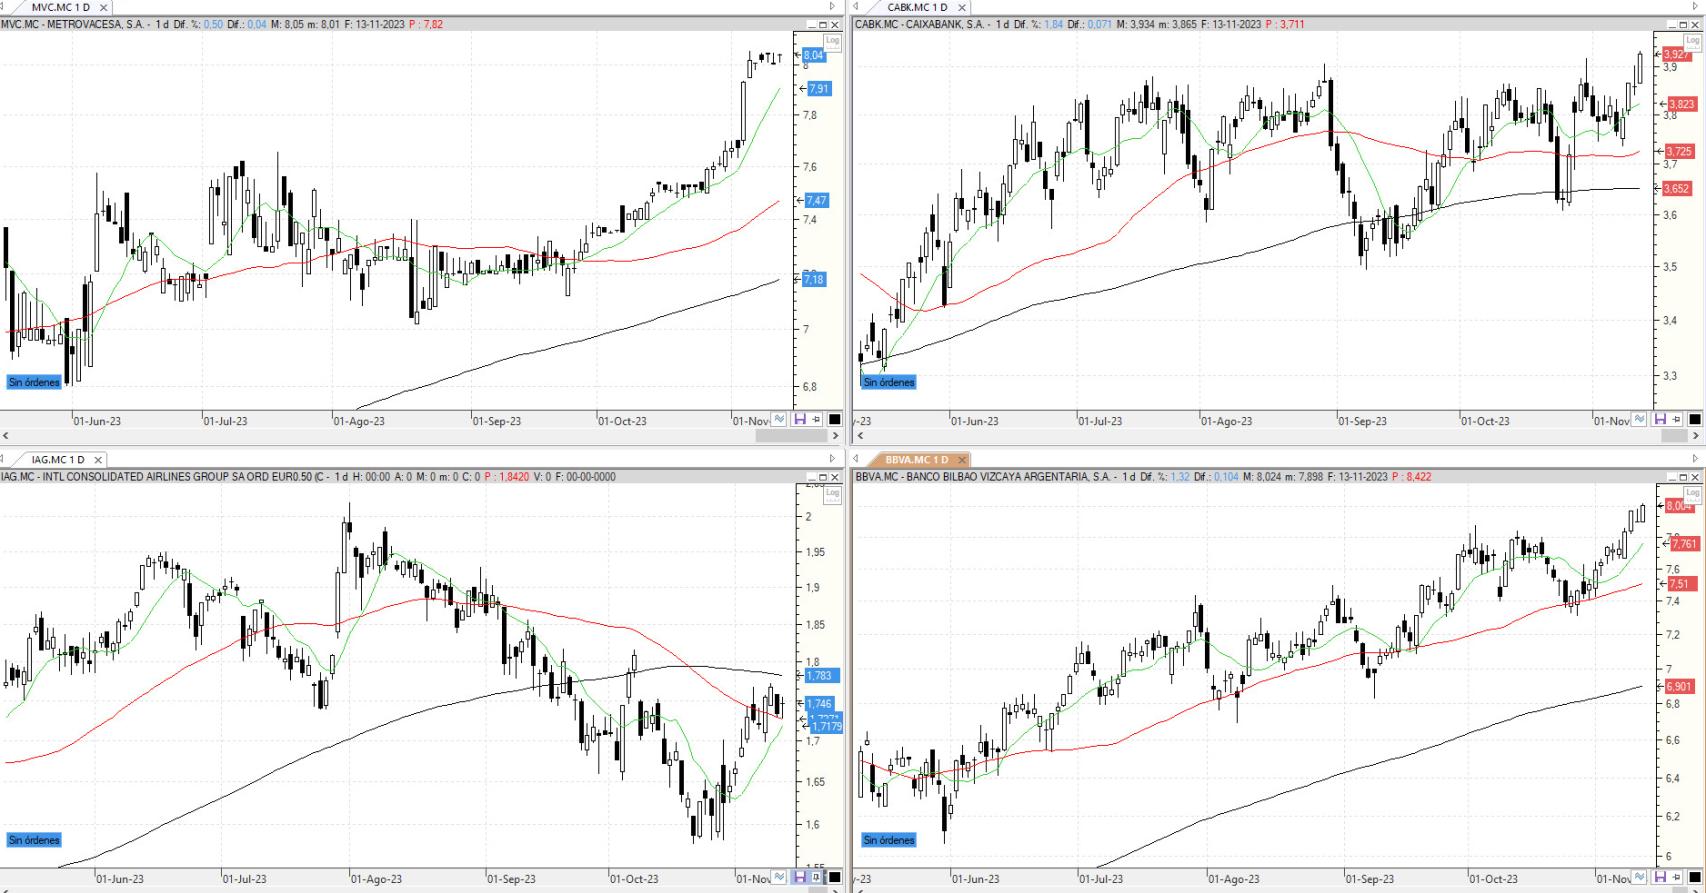1706x893 pixels.
Task: Open the indicators wave icon in CABK.MC chart
Action: (x=1640, y=420)
